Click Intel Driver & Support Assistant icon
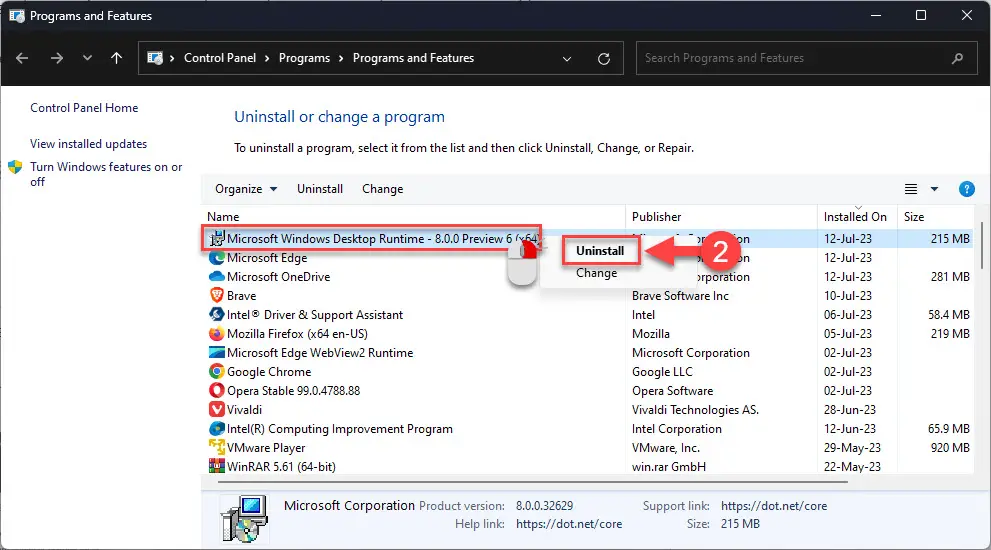This screenshot has width=991, height=550. coord(217,314)
